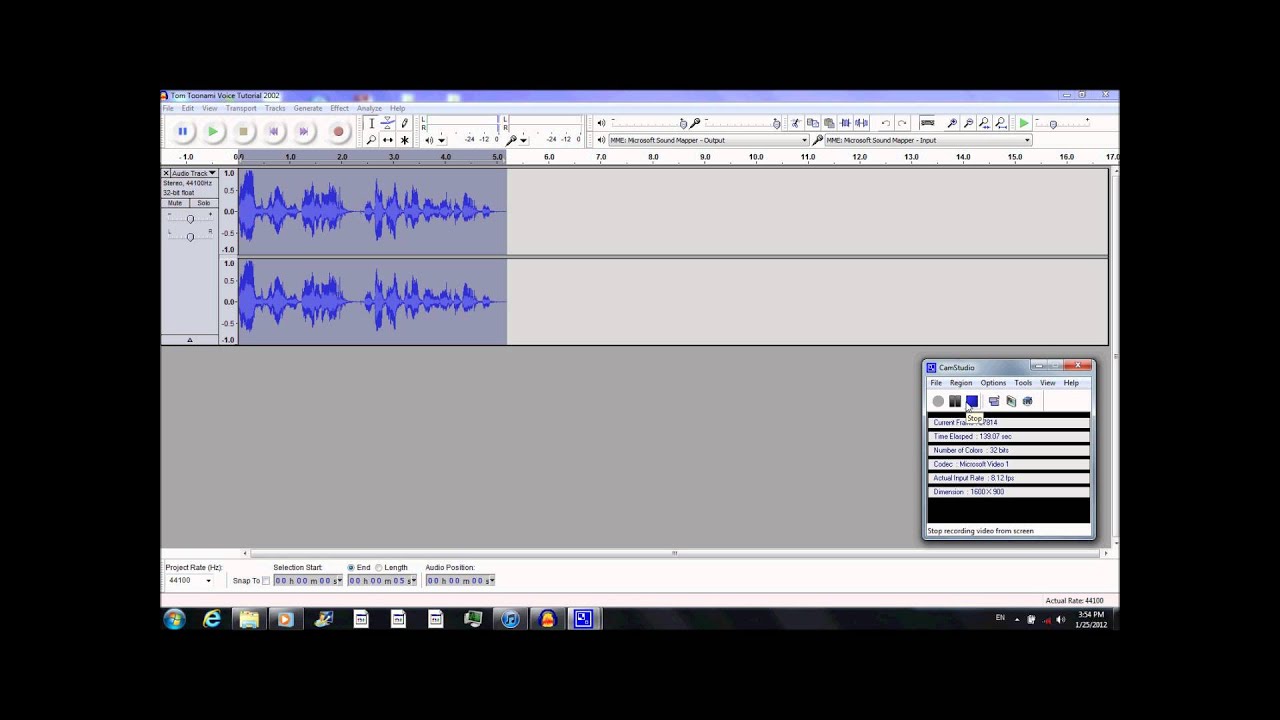Select the End radio button
This screenshot has width=1280, height=720.
click(x=351, y=568)
